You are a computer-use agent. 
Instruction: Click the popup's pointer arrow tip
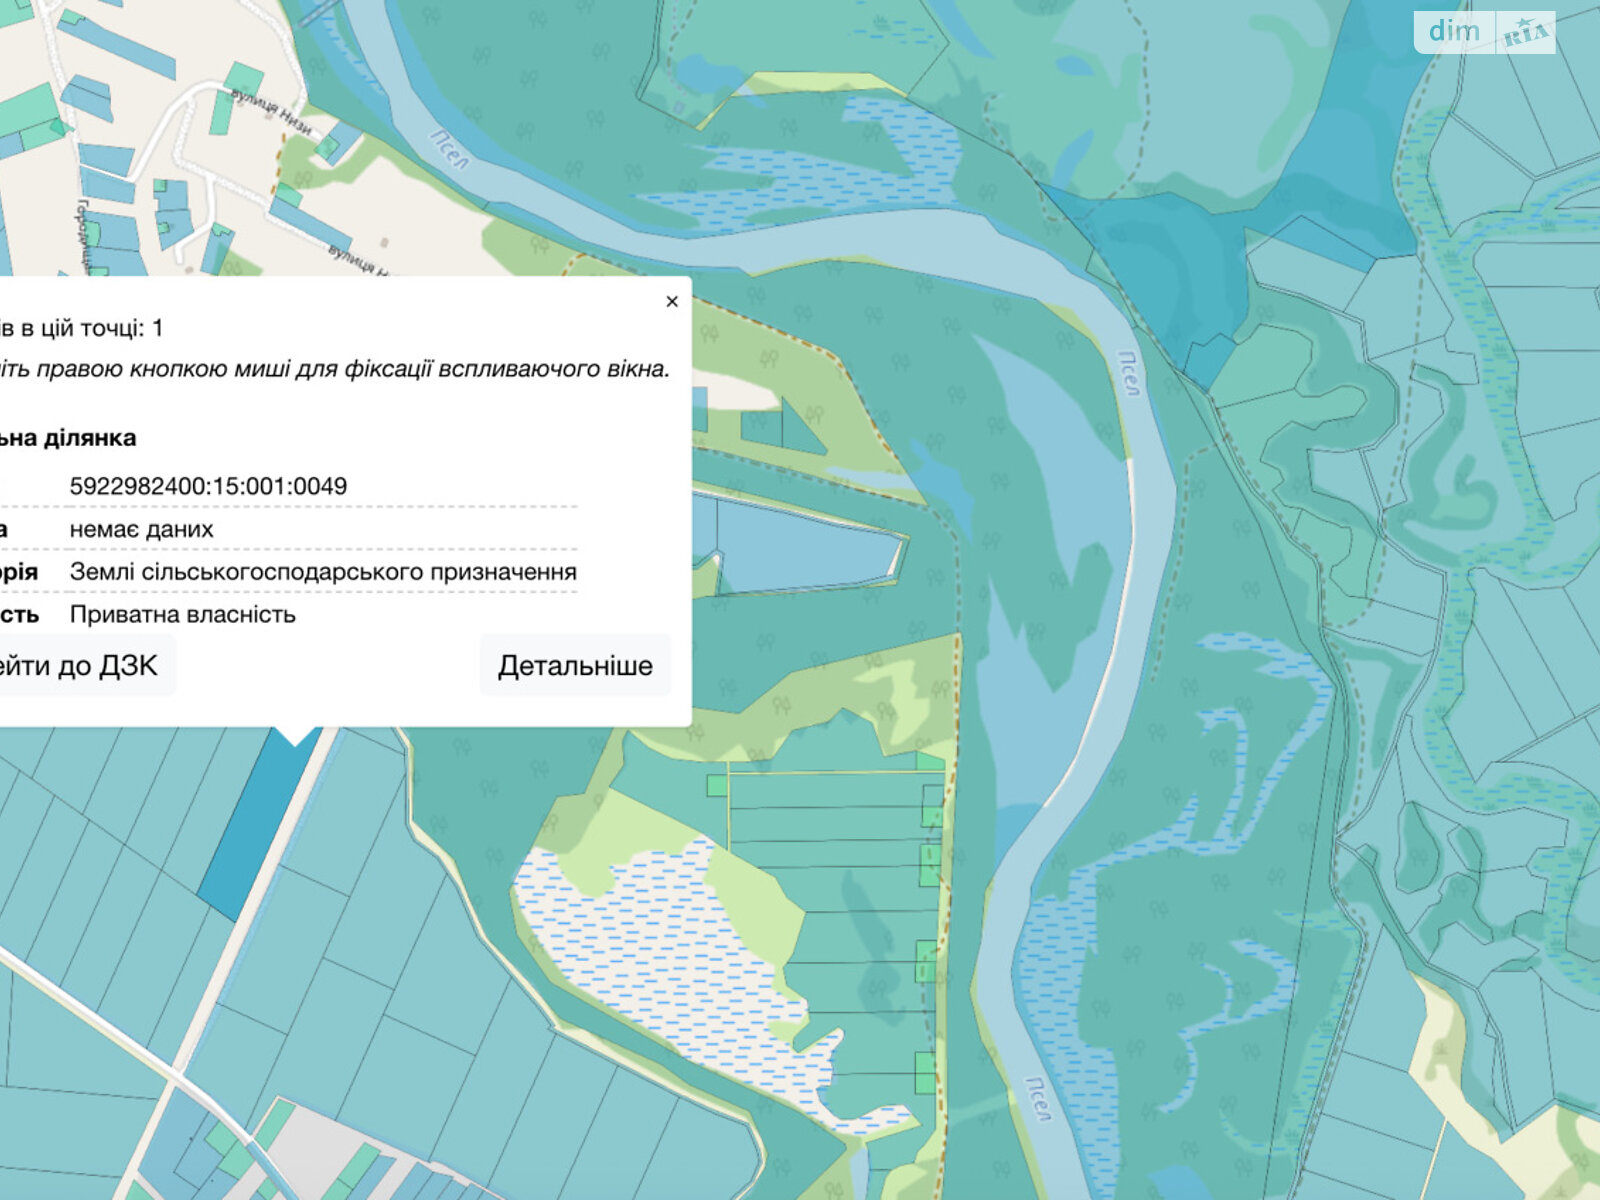(x=296, y=742)
